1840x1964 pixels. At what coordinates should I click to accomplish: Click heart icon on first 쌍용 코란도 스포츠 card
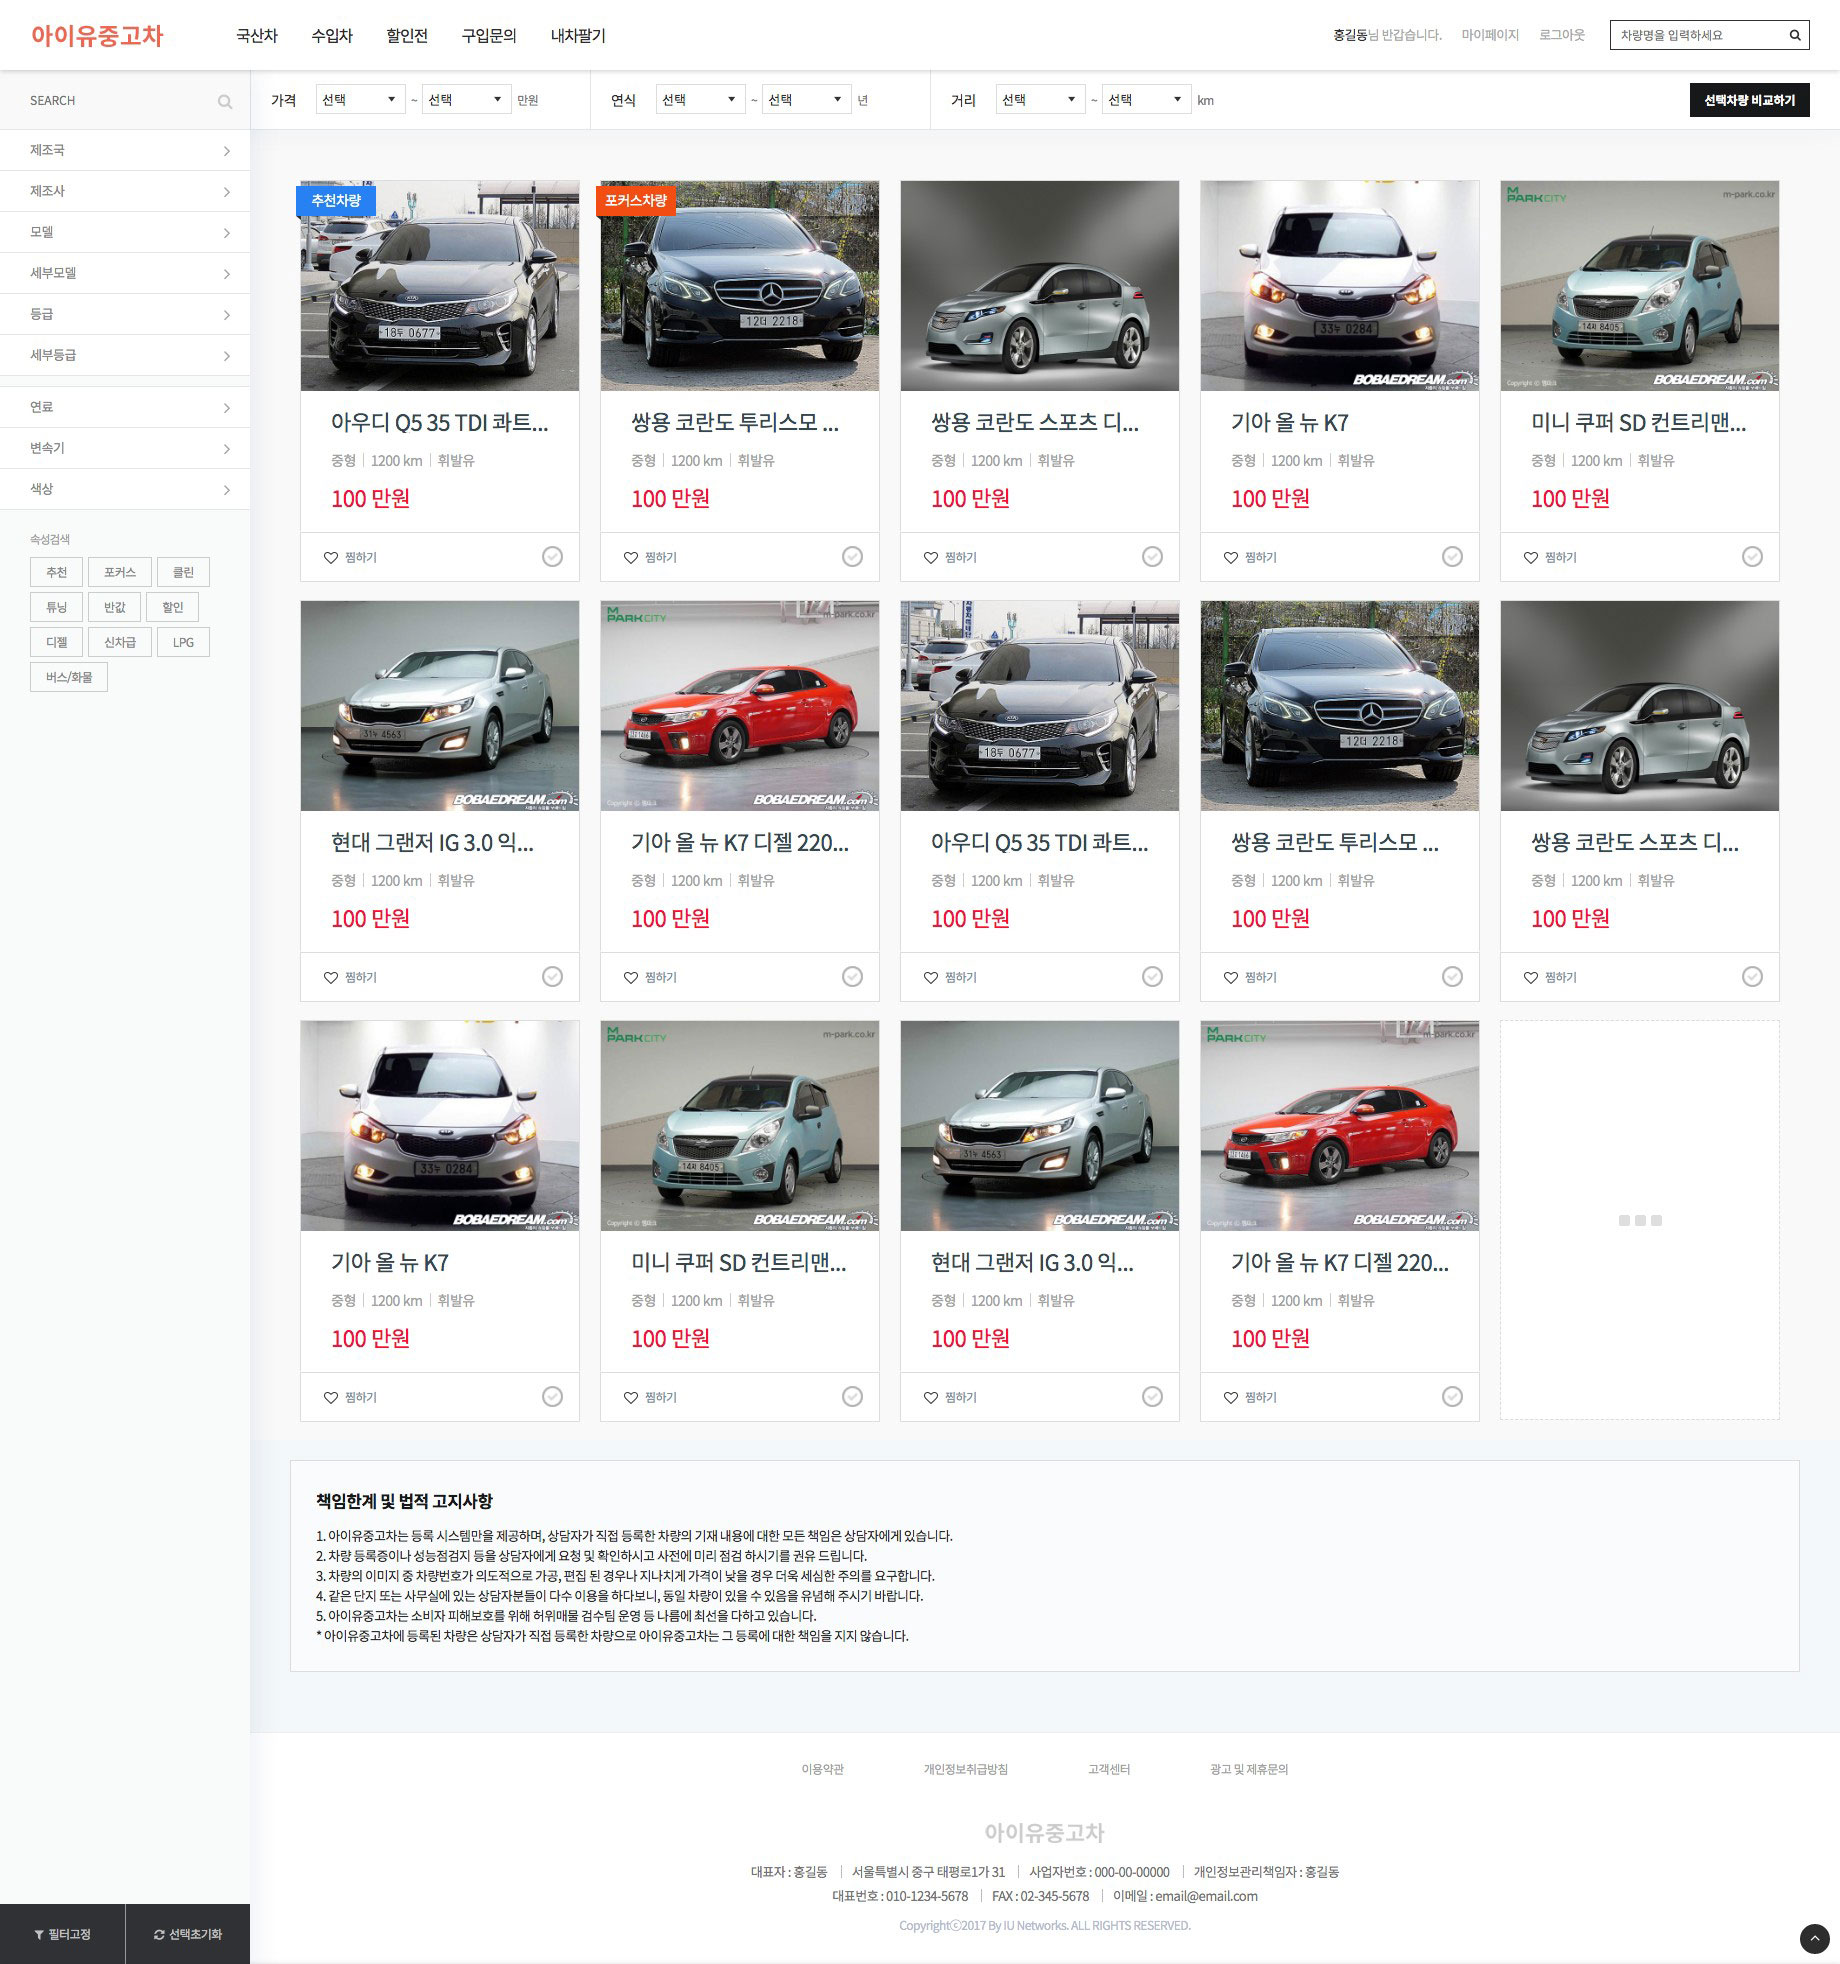(x=931, y=557)
